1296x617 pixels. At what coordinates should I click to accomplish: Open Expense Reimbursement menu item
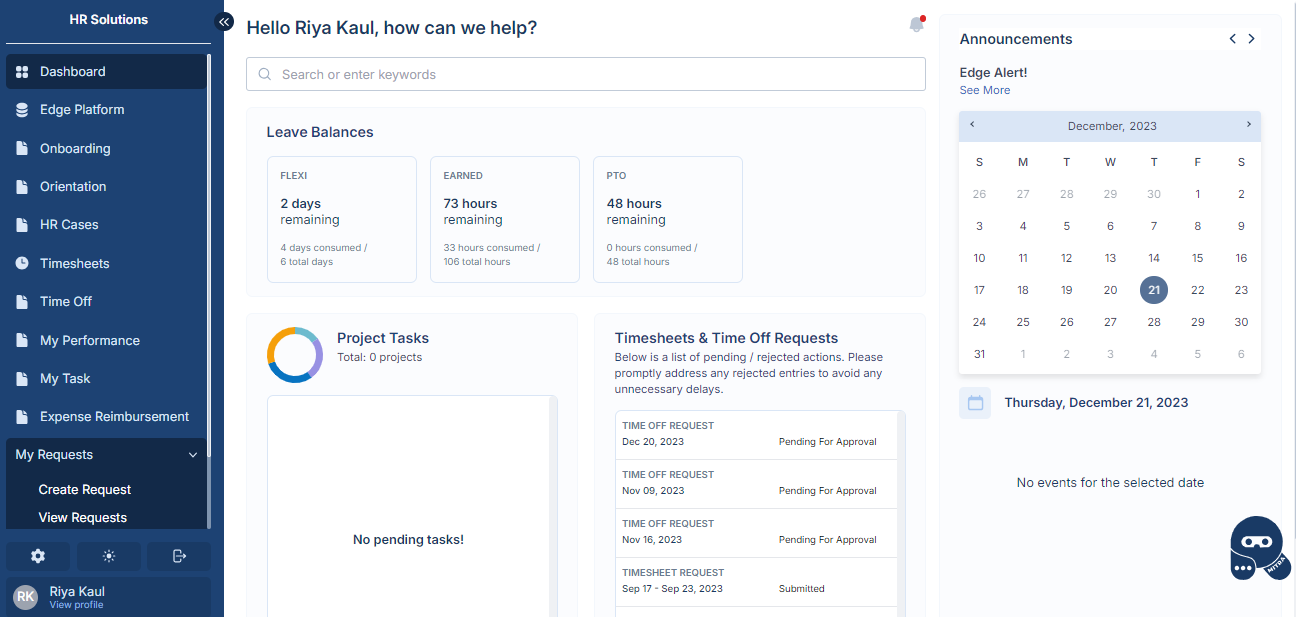pos(114,417)
